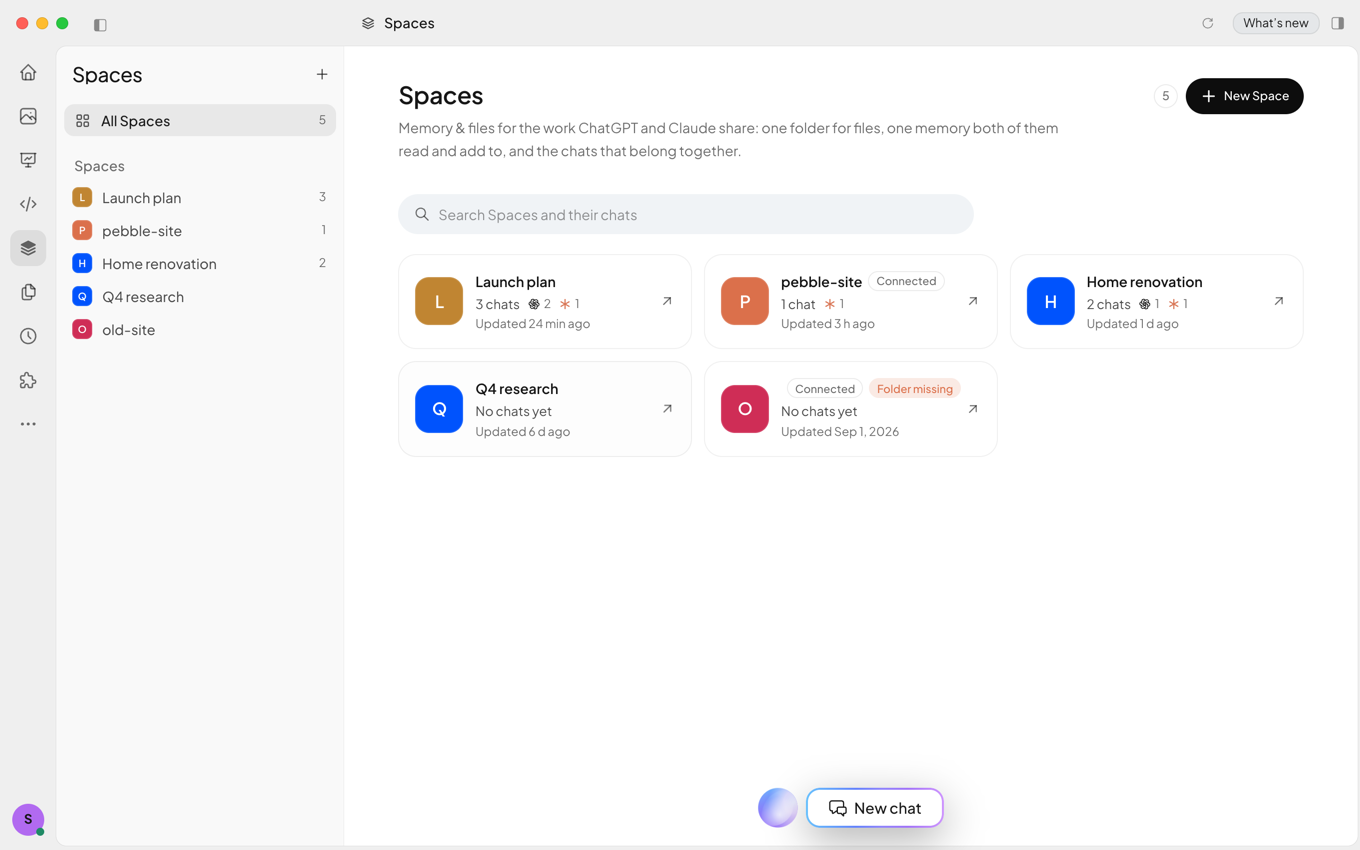Viewport: 1360px width, 850px height.
Task: Open Q4 research in the sidebar list
Action: [x=200, y=296]
